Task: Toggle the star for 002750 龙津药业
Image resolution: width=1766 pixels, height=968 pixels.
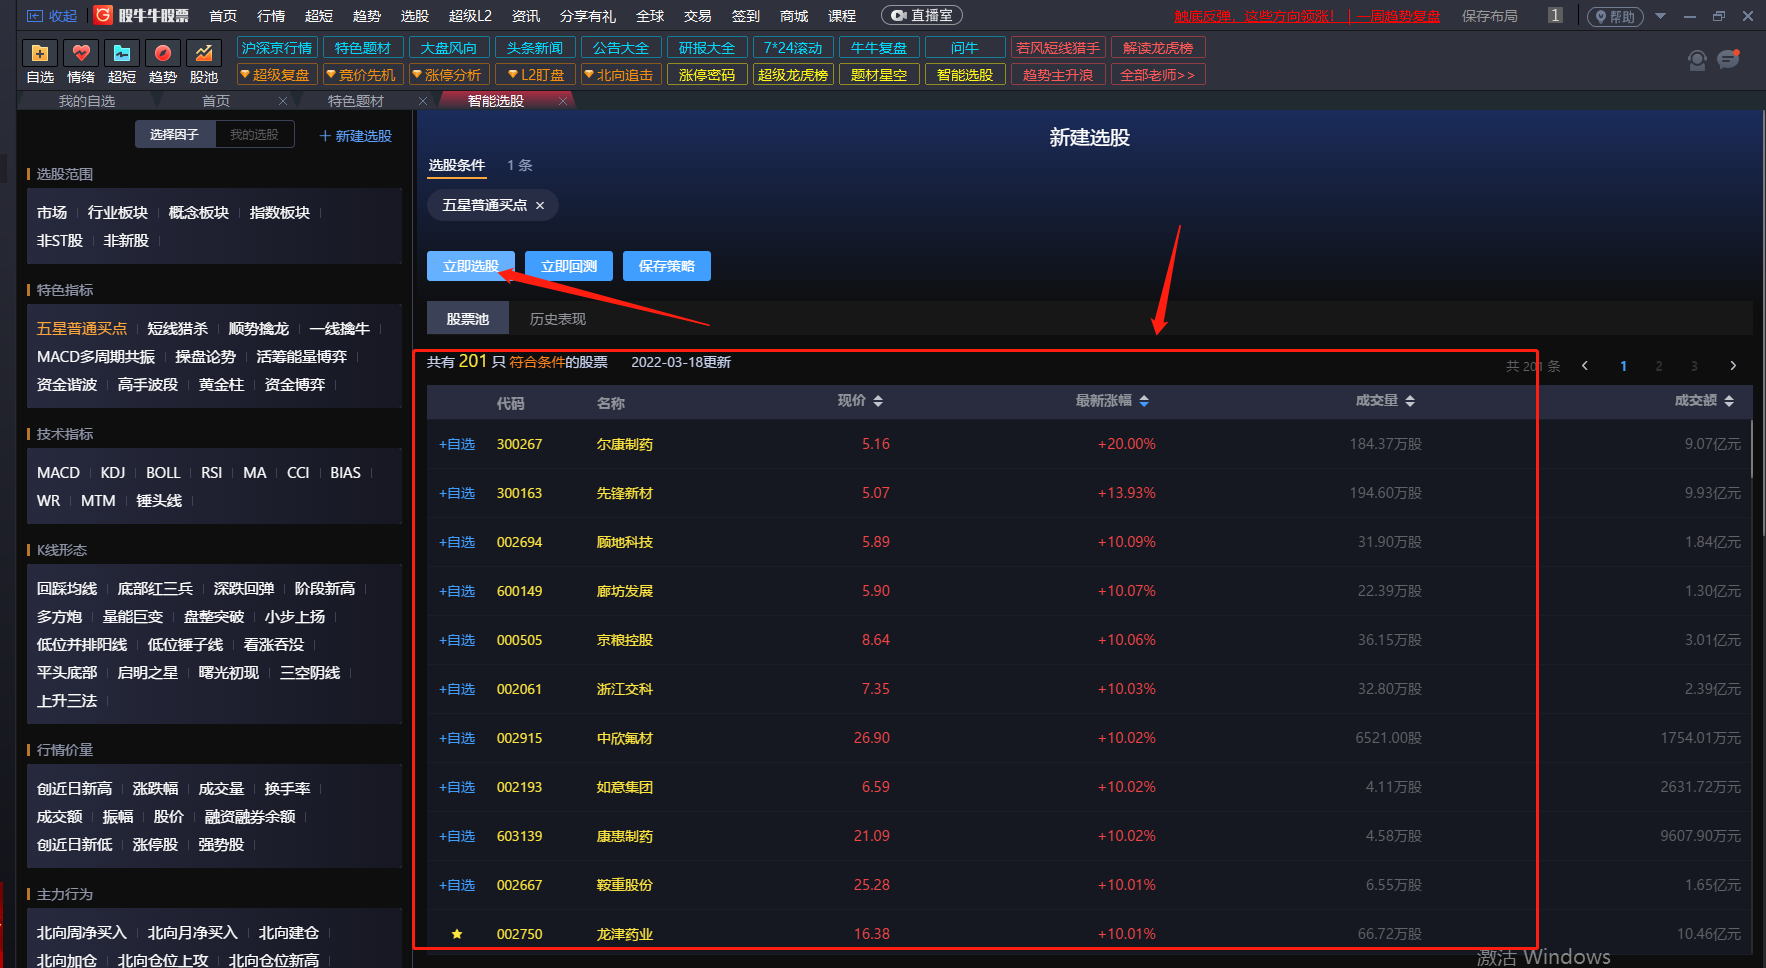Action: (457, 934)
